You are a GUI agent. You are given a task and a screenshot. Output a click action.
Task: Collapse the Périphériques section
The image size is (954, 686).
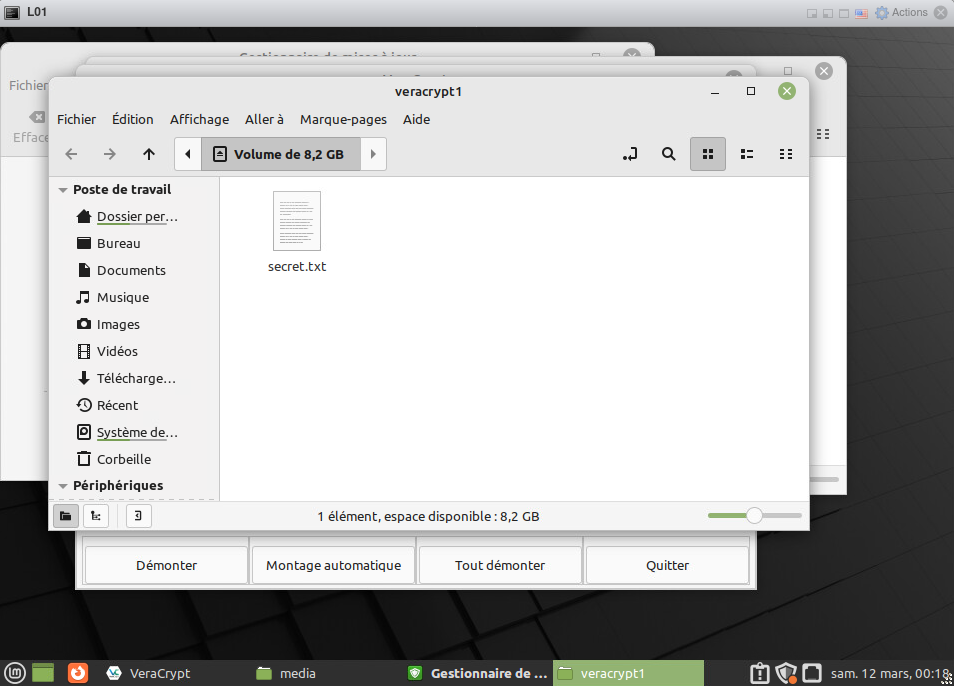63,486
